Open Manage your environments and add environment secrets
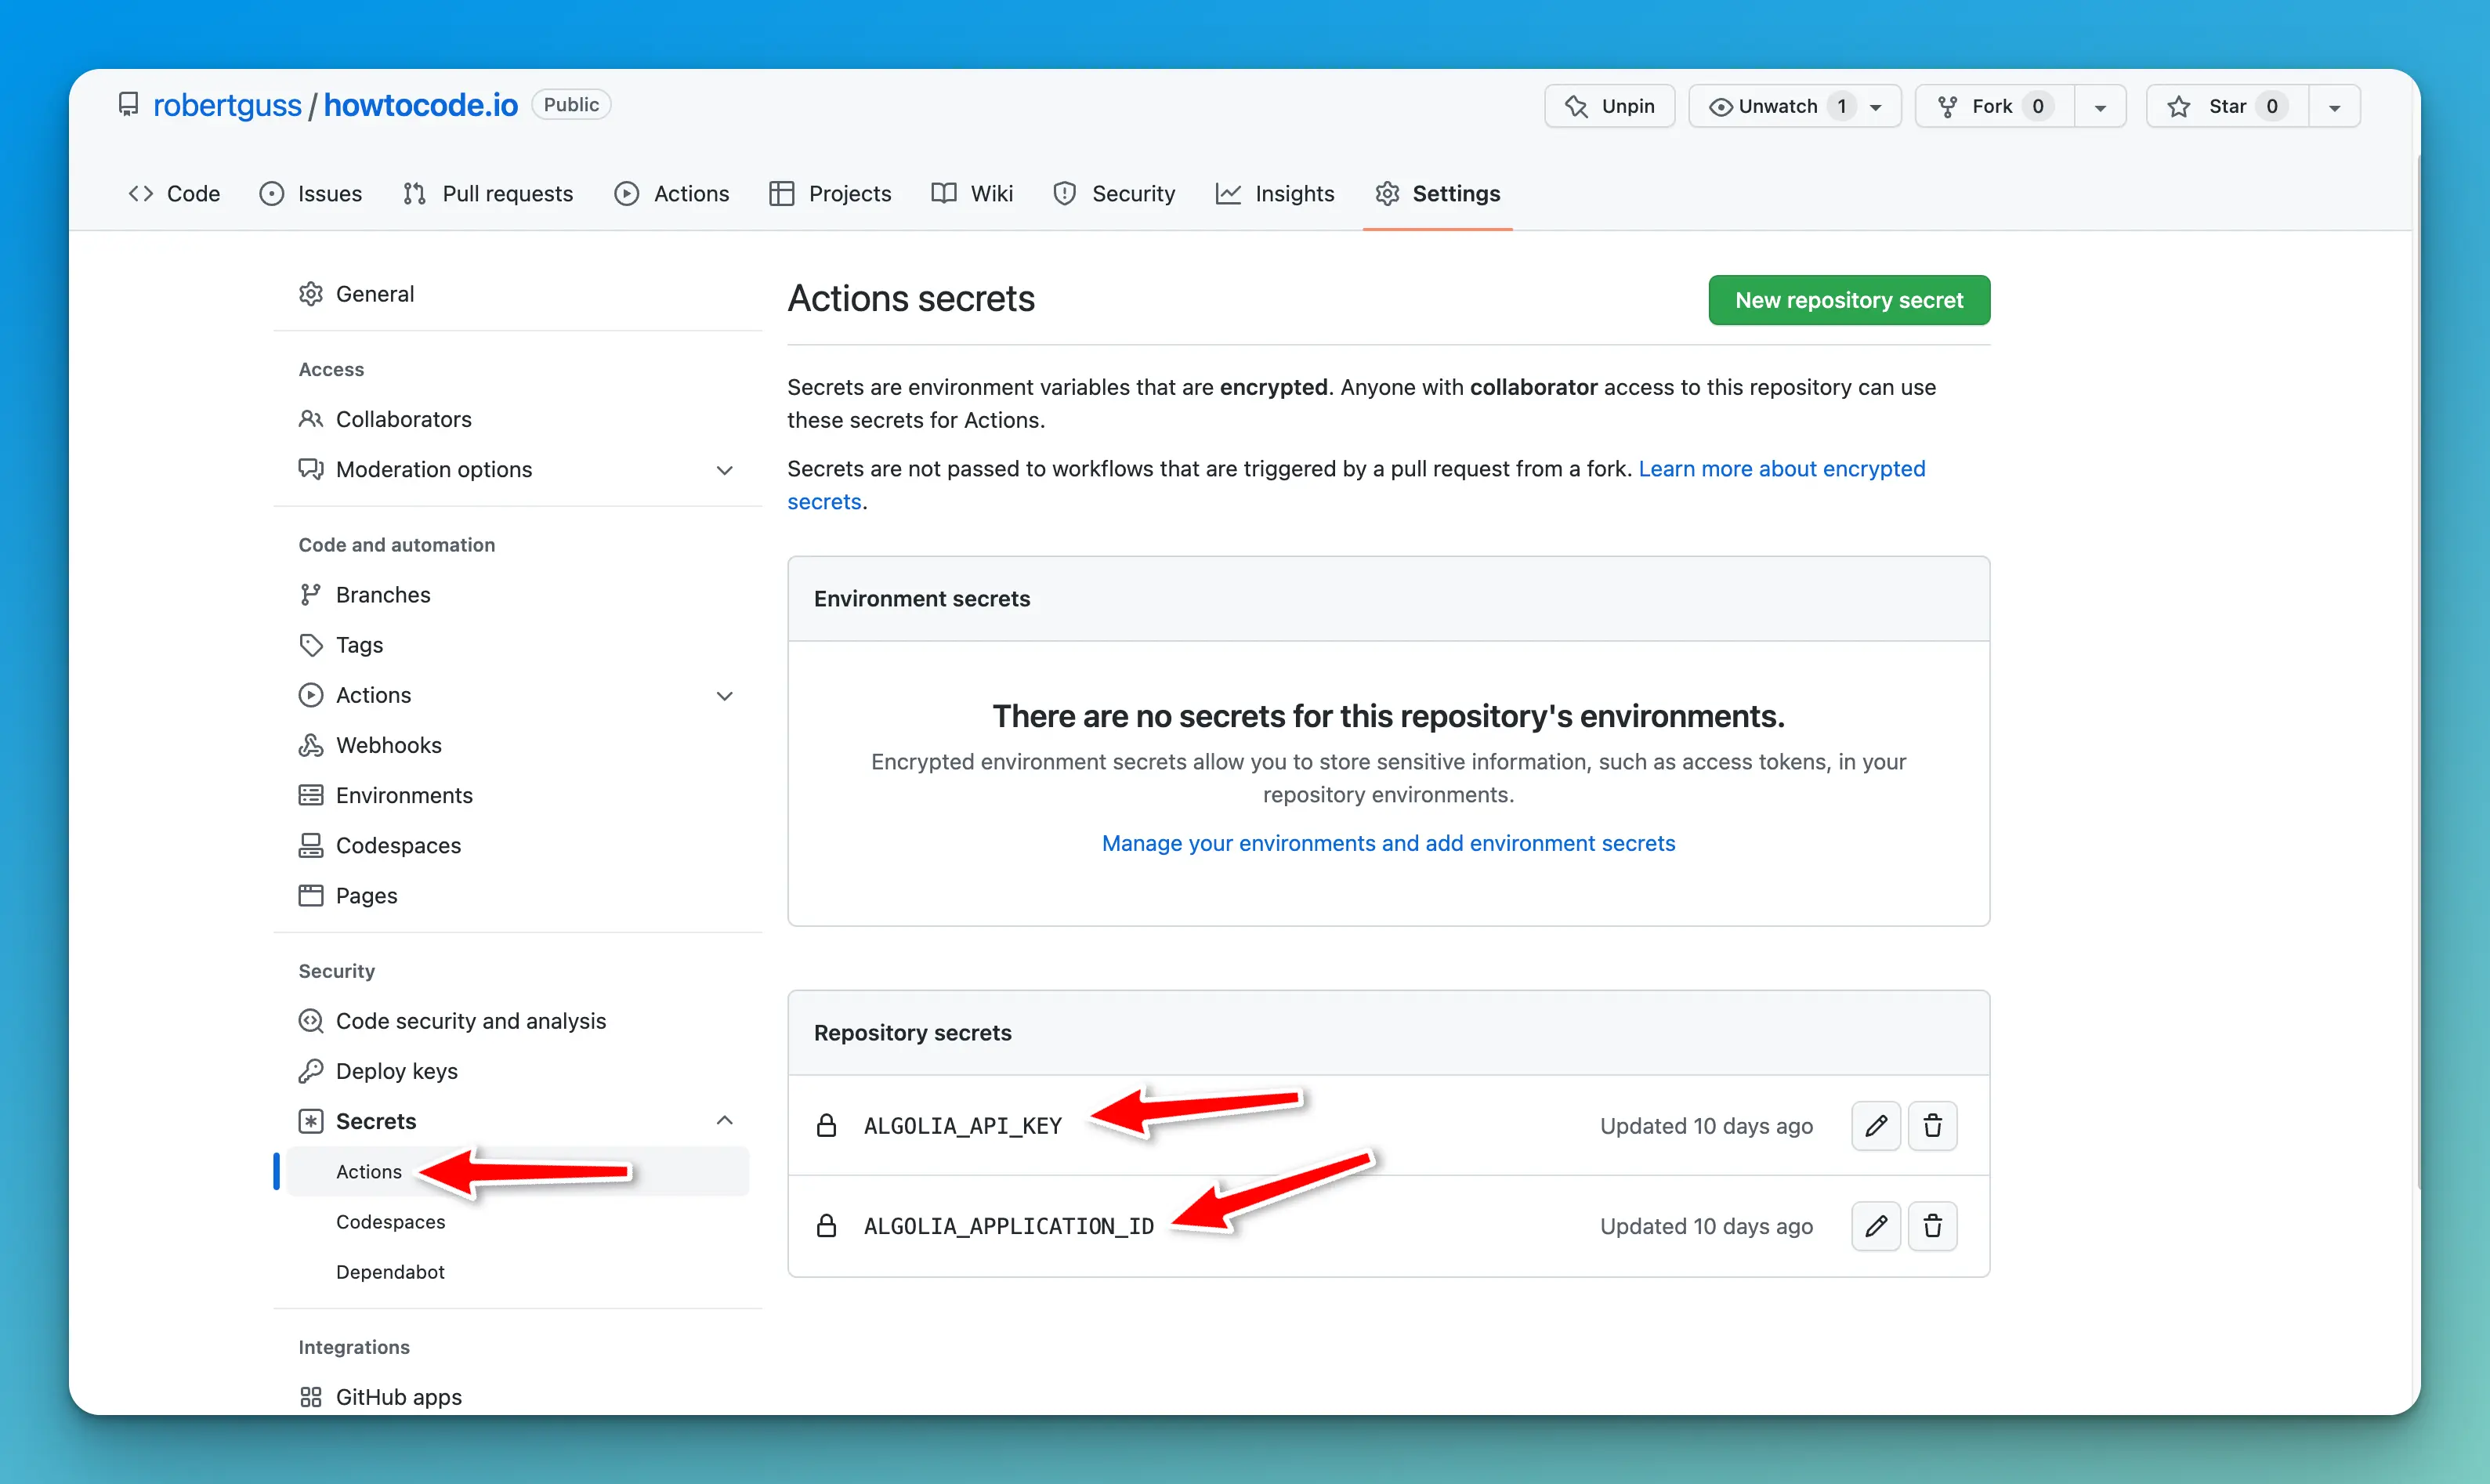Screen dimensions: 2490x1484 point(1388,843)
